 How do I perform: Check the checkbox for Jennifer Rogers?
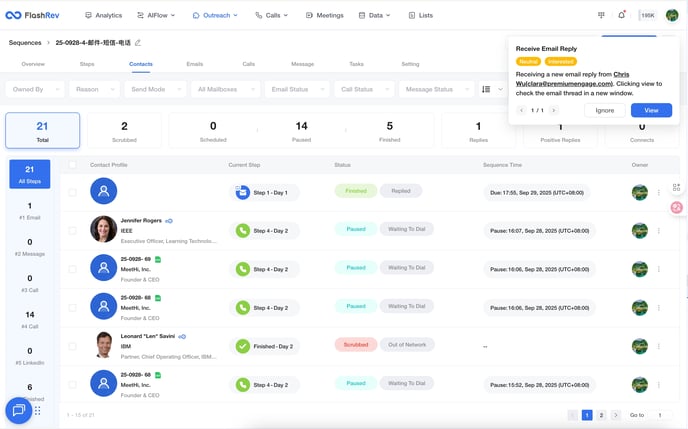tap(72, 230)
